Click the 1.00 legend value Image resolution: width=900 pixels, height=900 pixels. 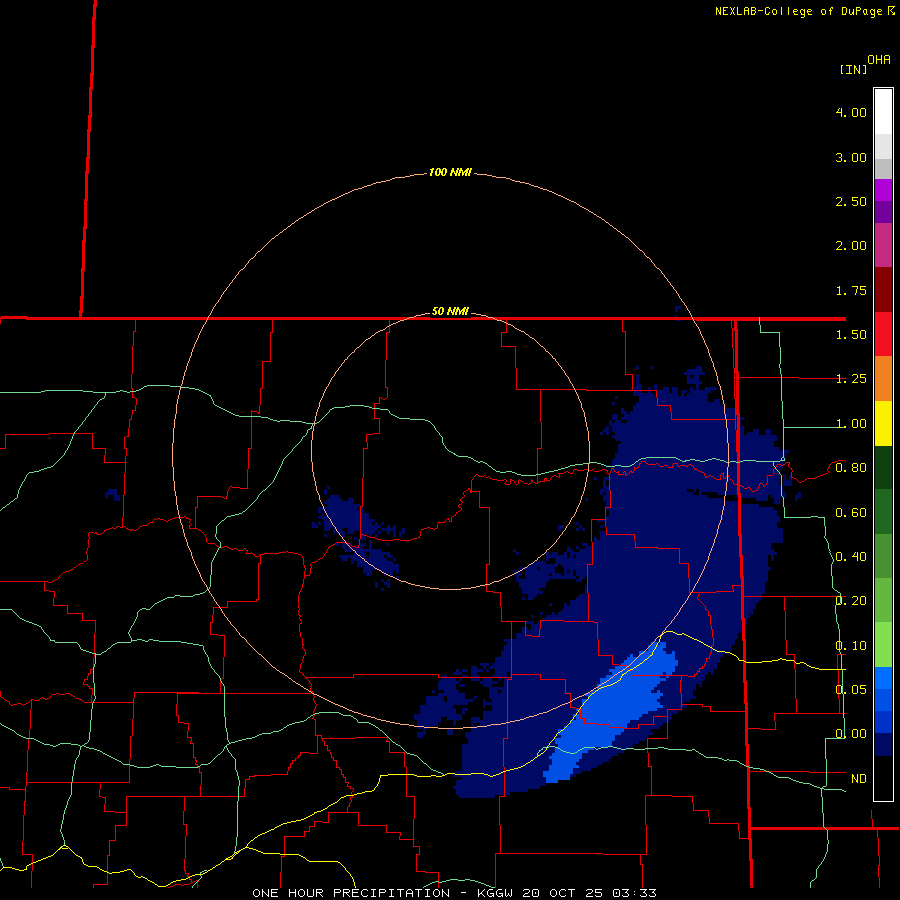[x=851, y=424]
